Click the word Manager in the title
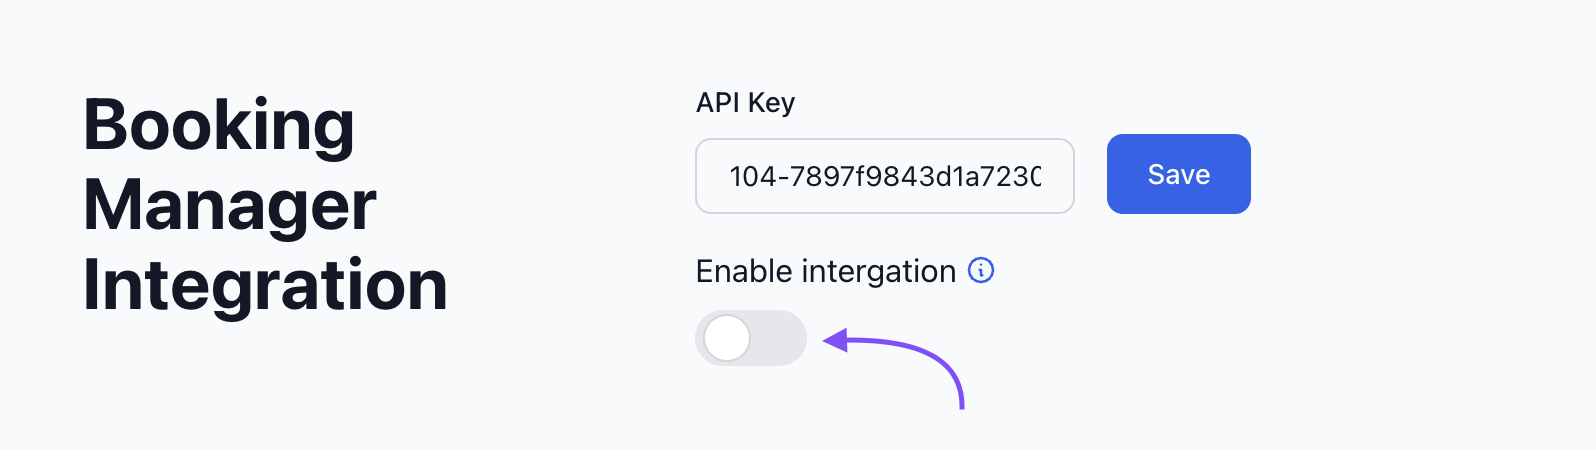1596x450 pixels. [x=230, y=206]
